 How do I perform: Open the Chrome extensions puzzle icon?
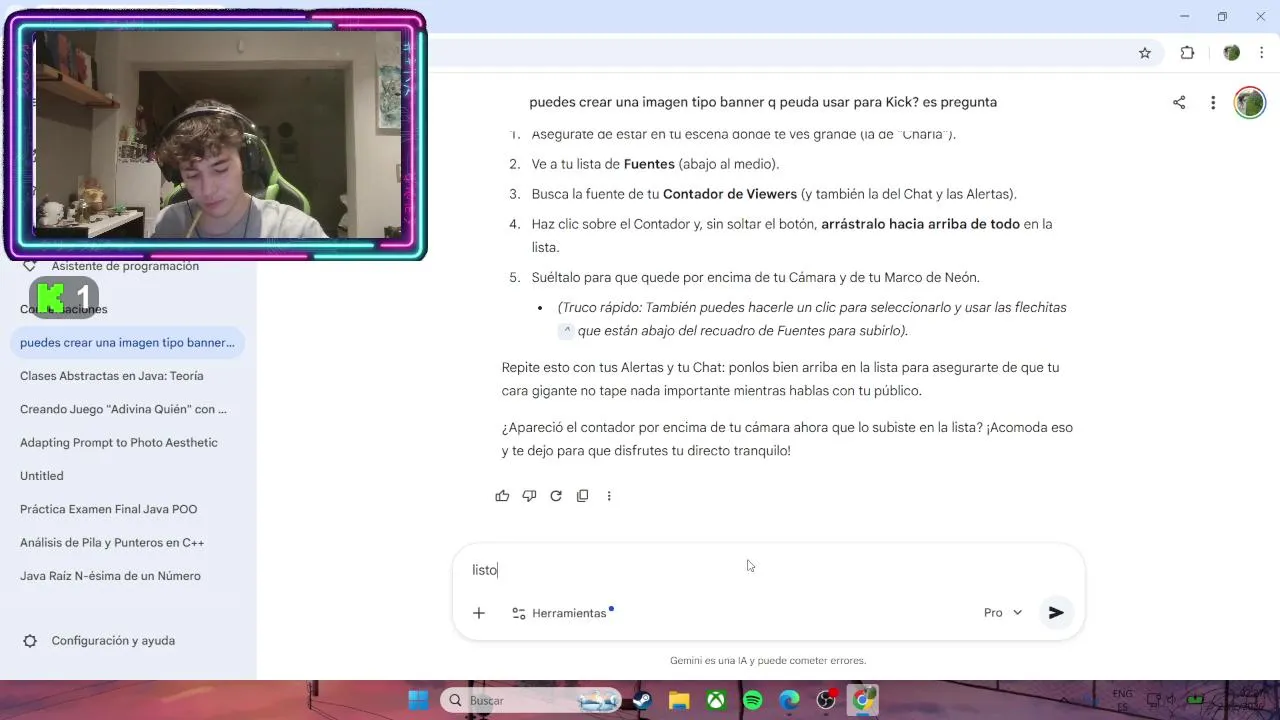1188,53
